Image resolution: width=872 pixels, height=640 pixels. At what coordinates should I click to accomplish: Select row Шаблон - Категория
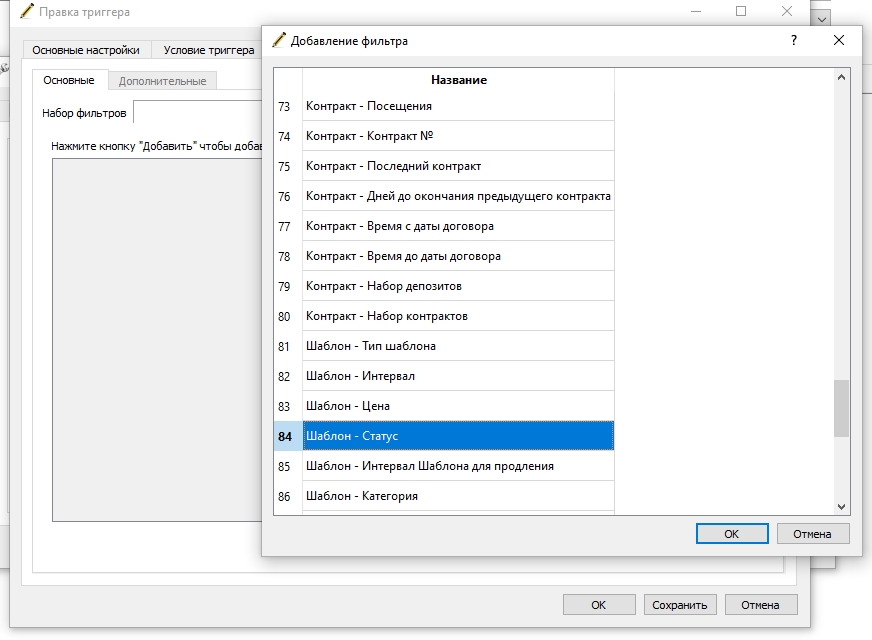pos(459,496)
